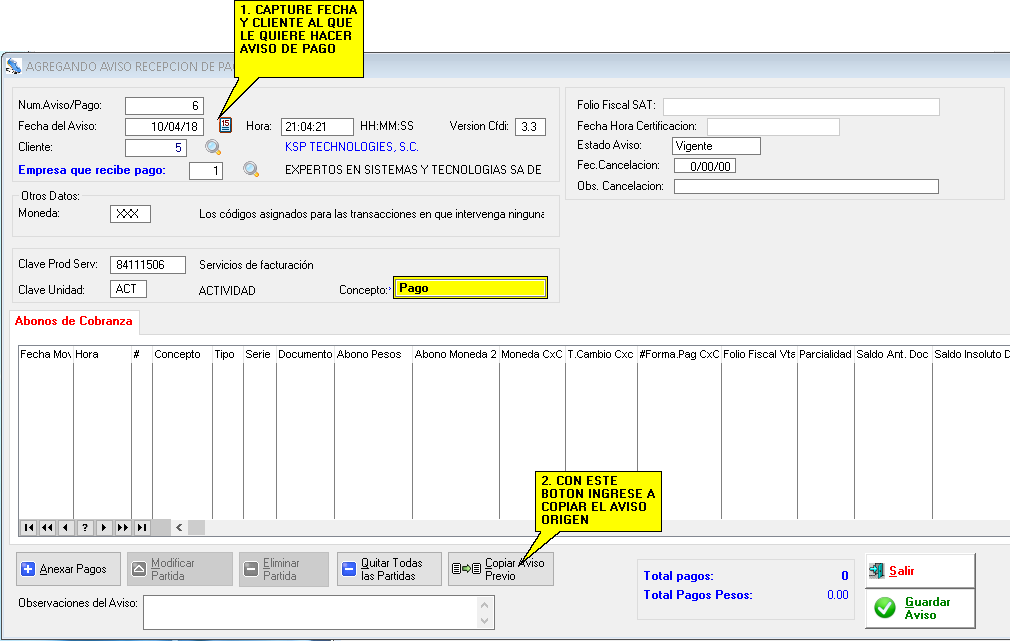The image size is (1010, 641).
Task: Skip back a page in grid navigator
Action: coord(47,528)
